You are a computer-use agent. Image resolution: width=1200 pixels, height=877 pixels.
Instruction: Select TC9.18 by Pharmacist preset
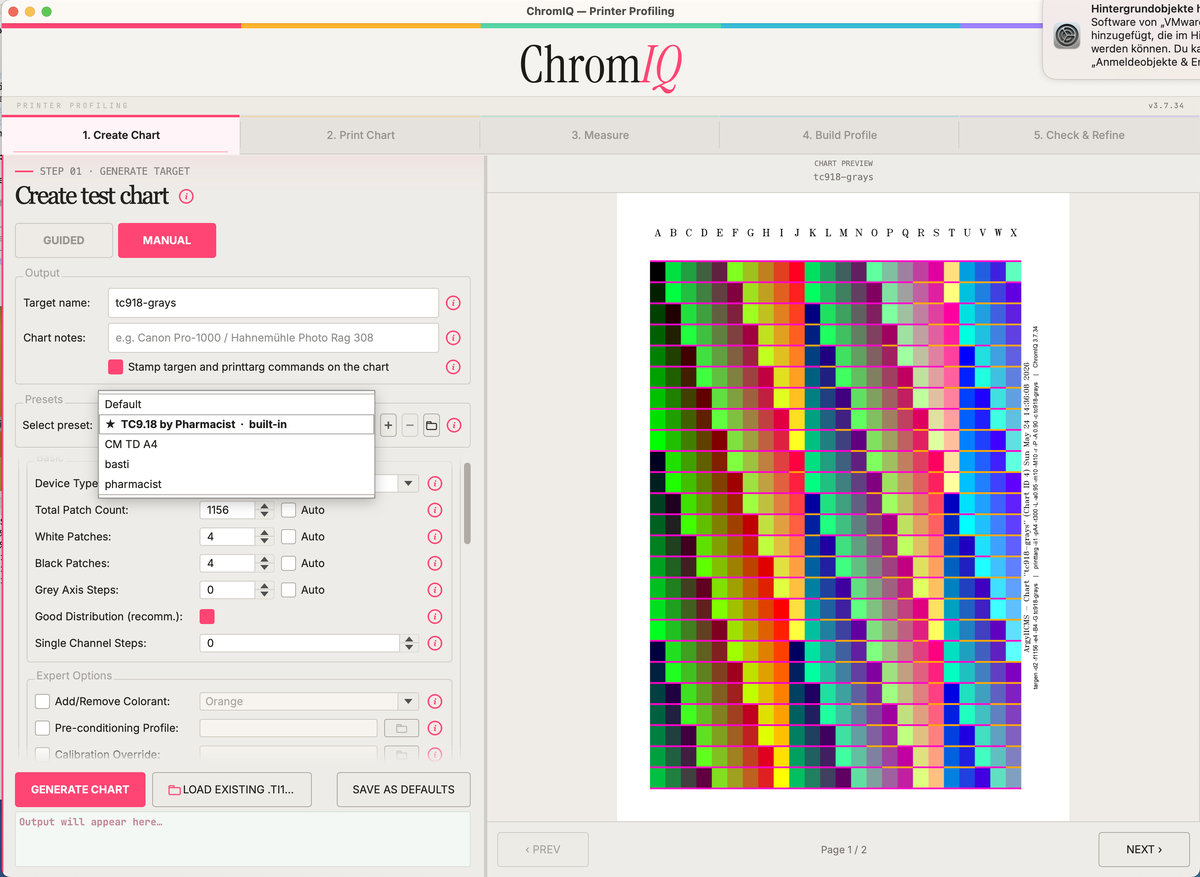236,424
